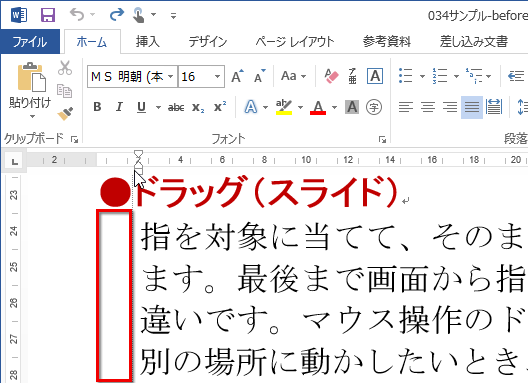The image size is (528, 383).
Task: Click the numbered list icon
Action: [440, 76]
